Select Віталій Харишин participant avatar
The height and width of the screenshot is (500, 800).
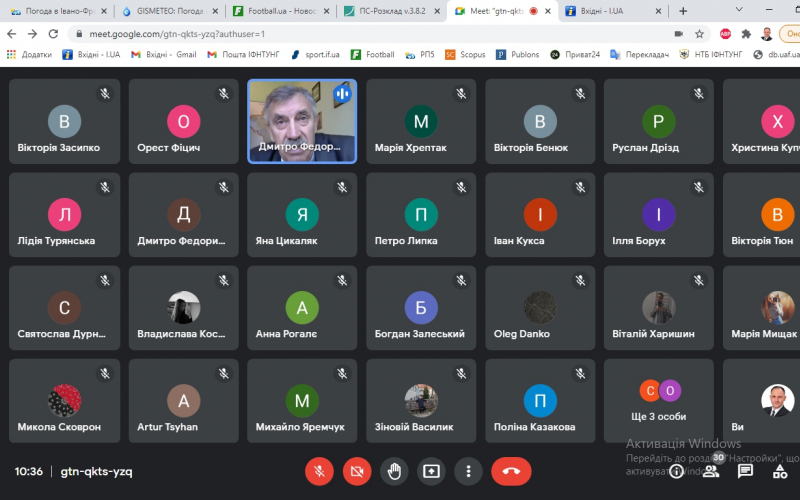click(659, 307)
